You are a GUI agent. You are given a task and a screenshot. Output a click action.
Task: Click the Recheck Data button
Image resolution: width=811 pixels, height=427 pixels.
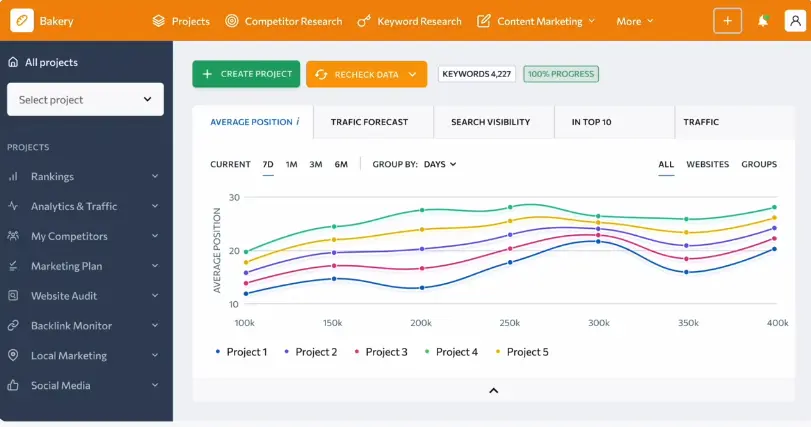tap(367, 74)
